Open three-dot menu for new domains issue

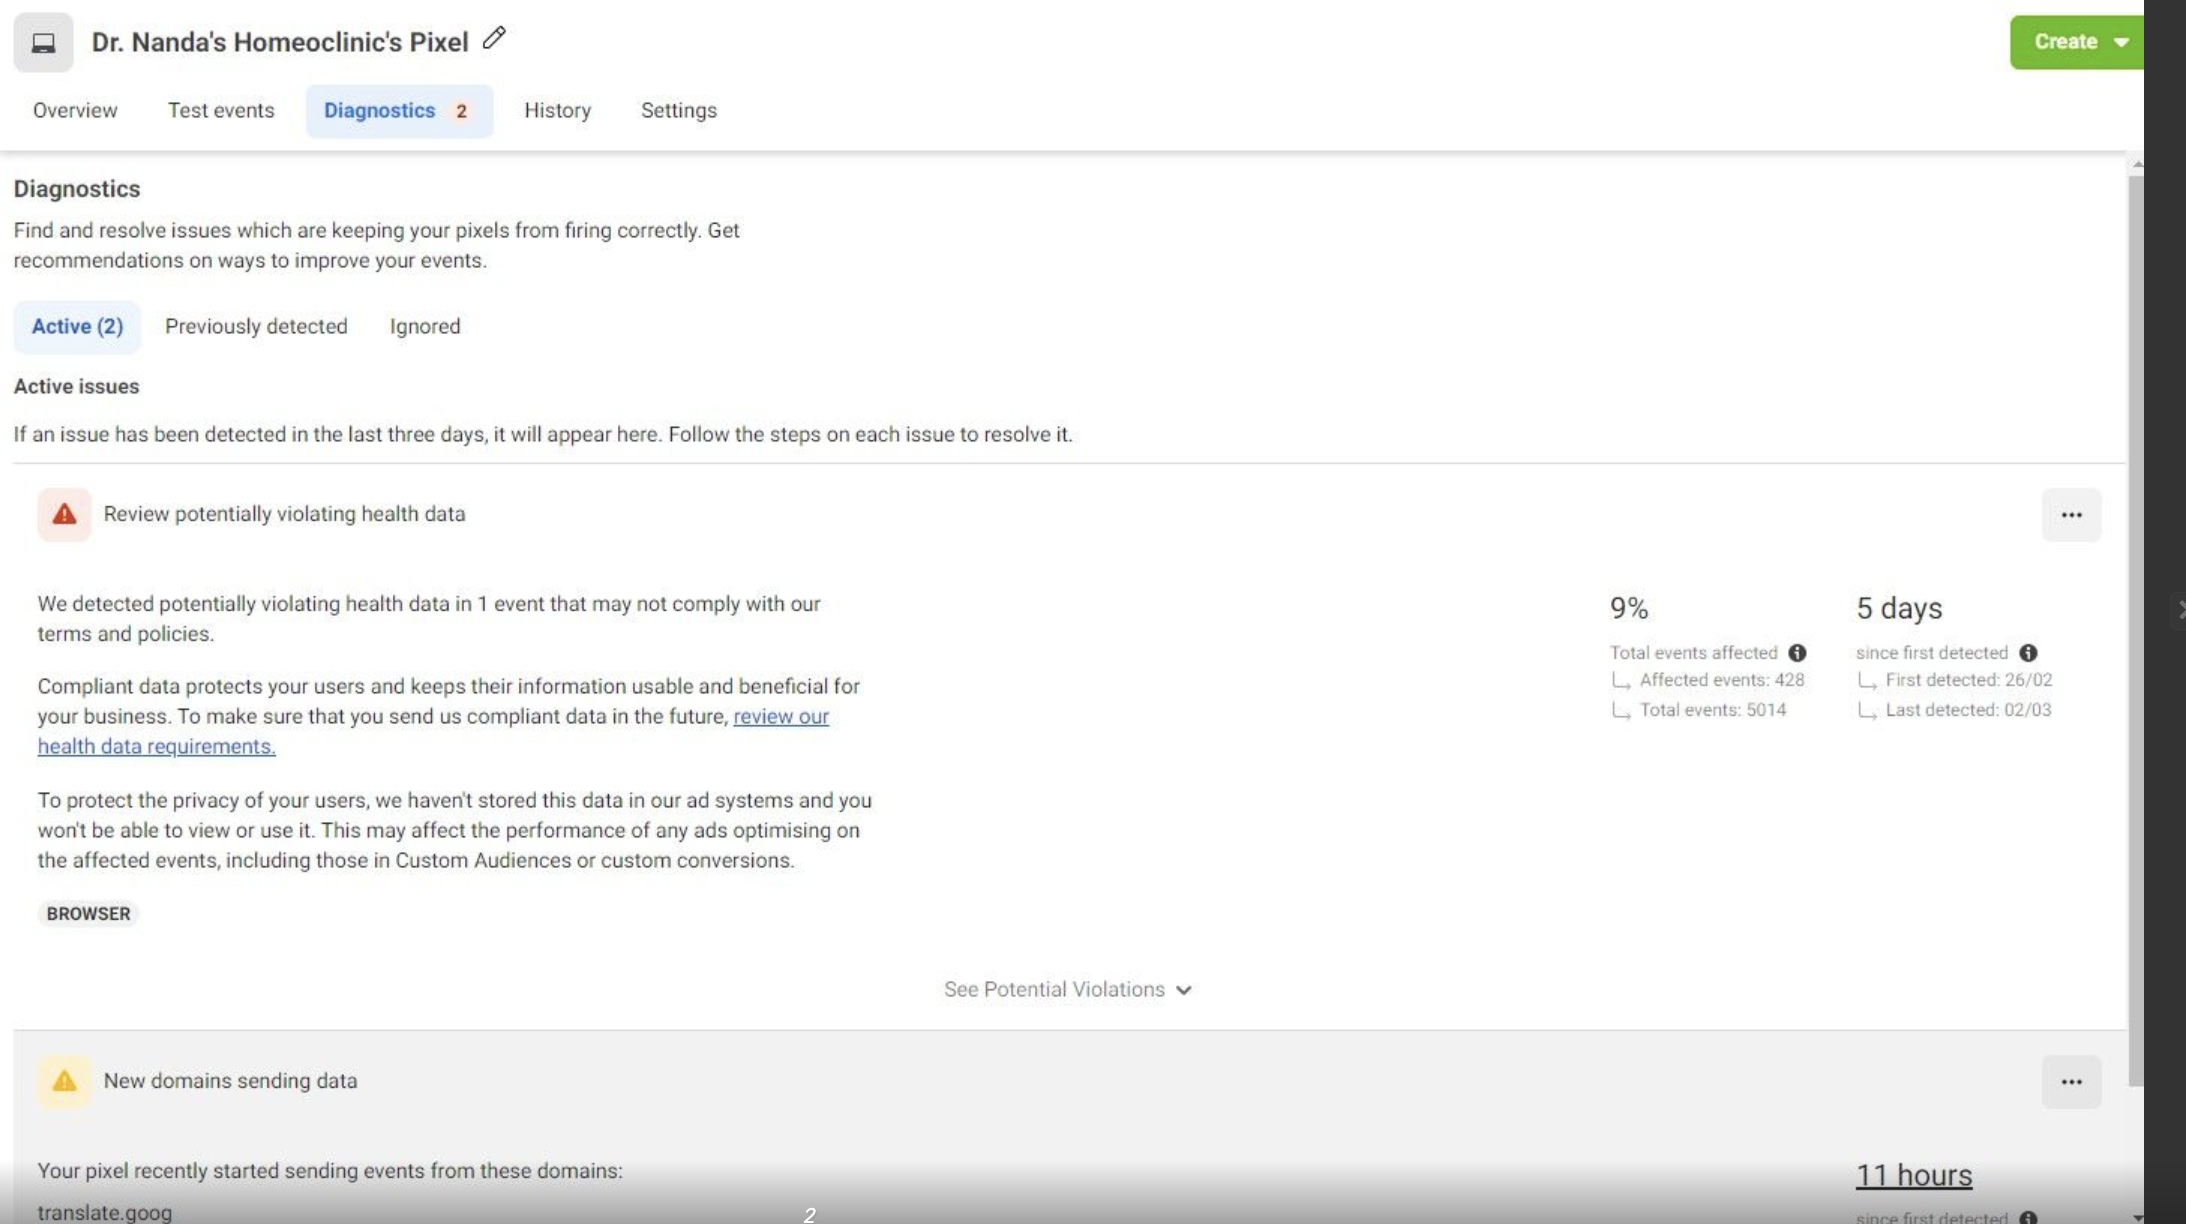pyautogui.click(x=2071, y=1082)
